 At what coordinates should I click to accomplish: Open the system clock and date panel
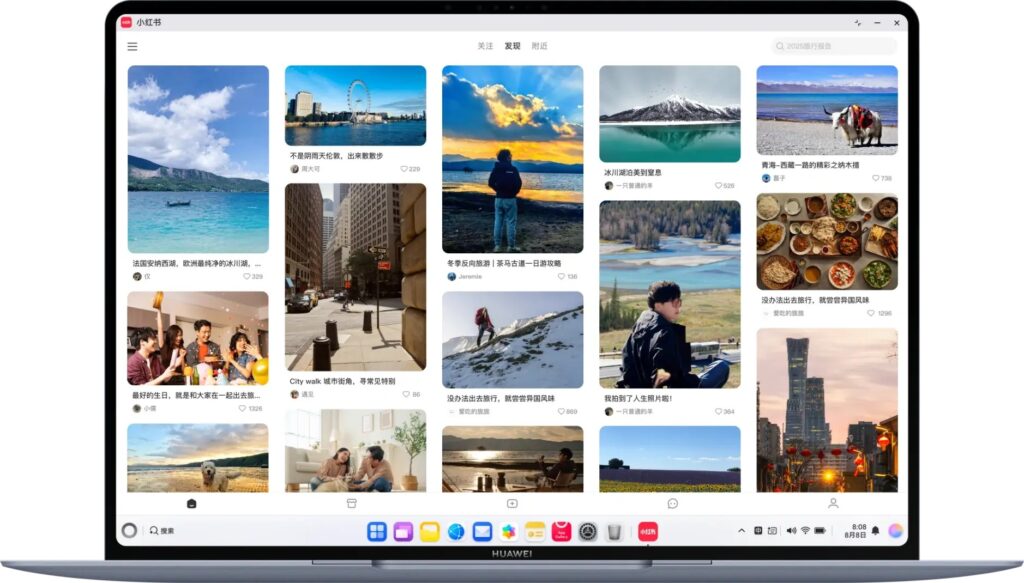point(855,529)
